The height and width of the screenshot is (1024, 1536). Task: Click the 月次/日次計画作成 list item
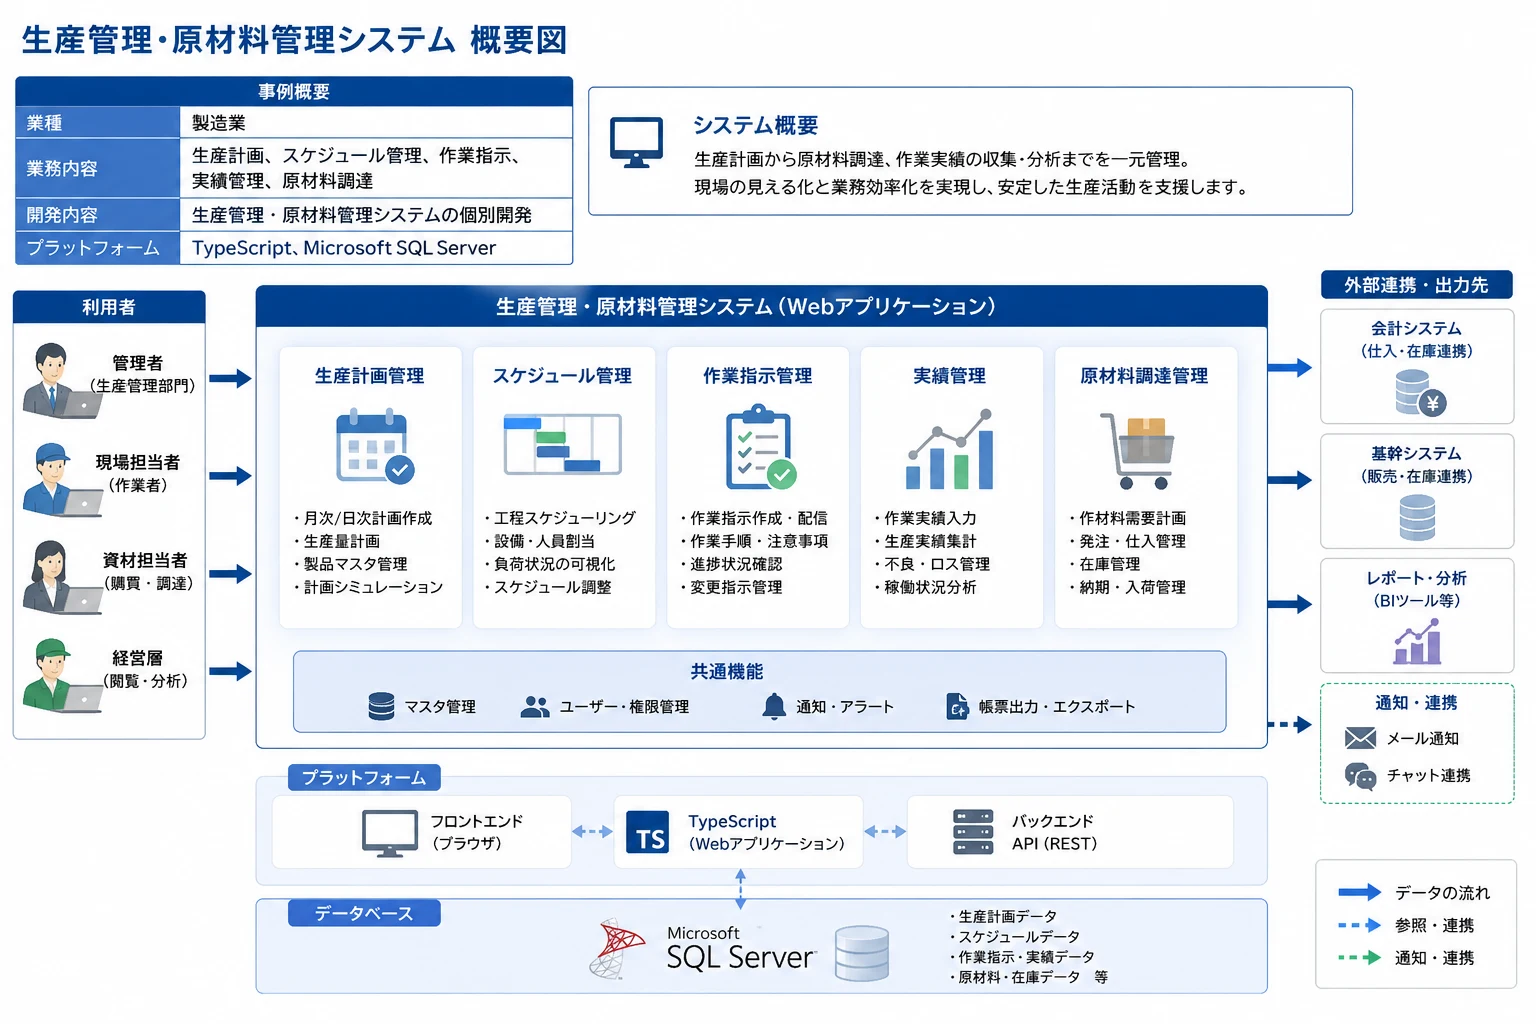click(x=362, y=518)
